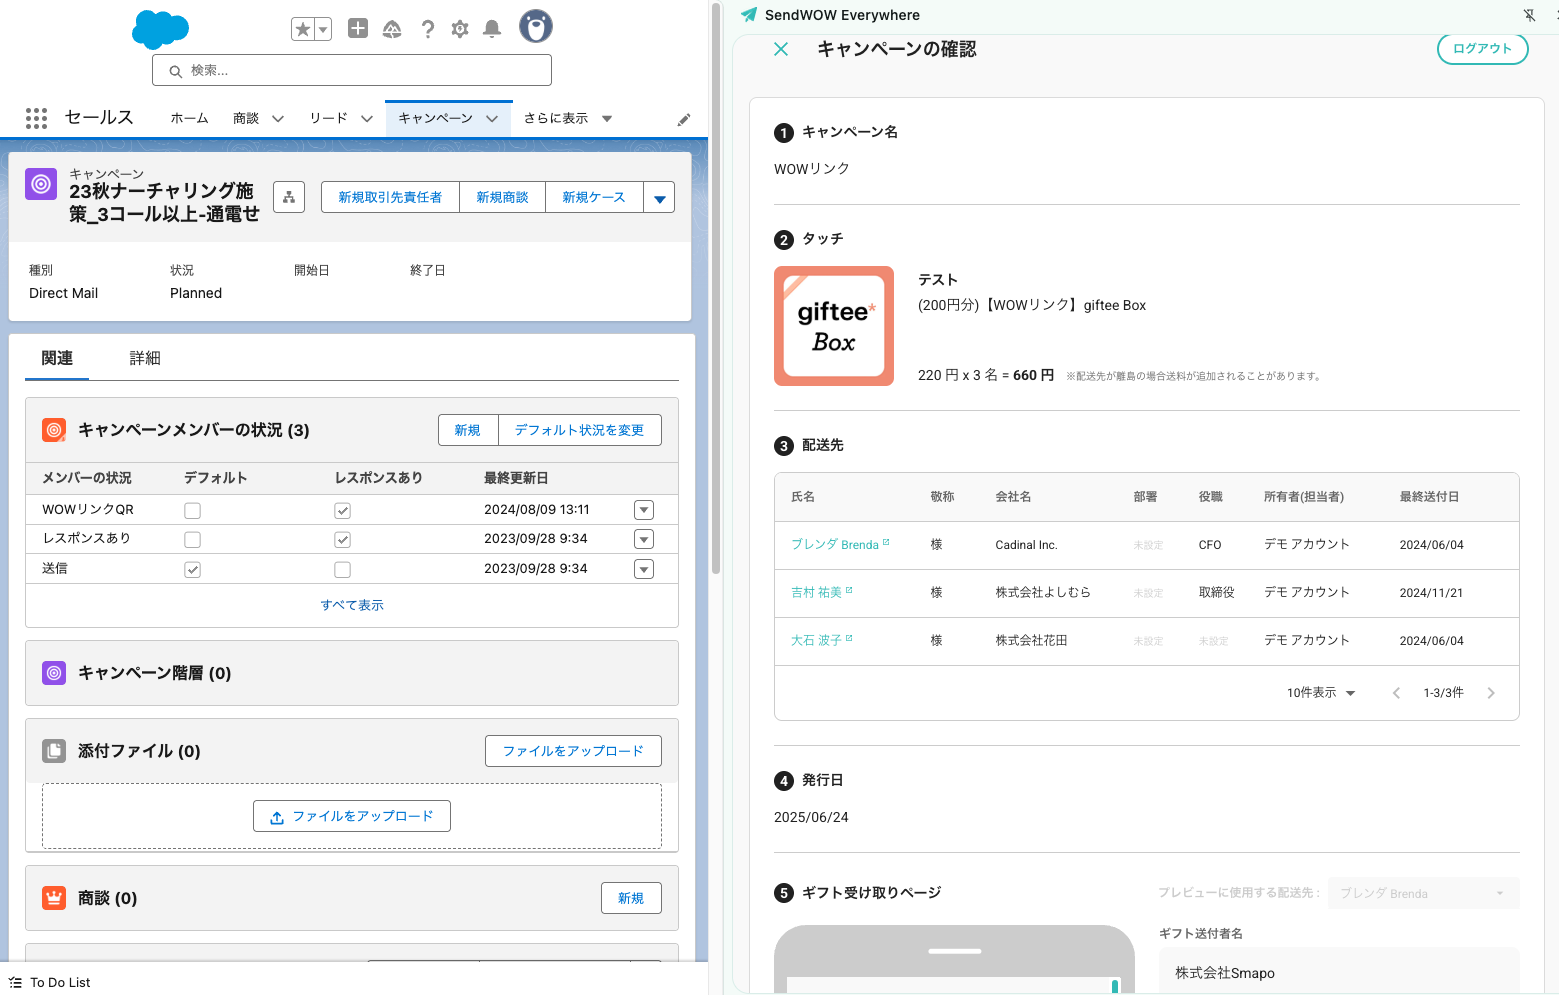Click 新規 in campaign member status
1559x995 pixels.
(x=468, y=430)
